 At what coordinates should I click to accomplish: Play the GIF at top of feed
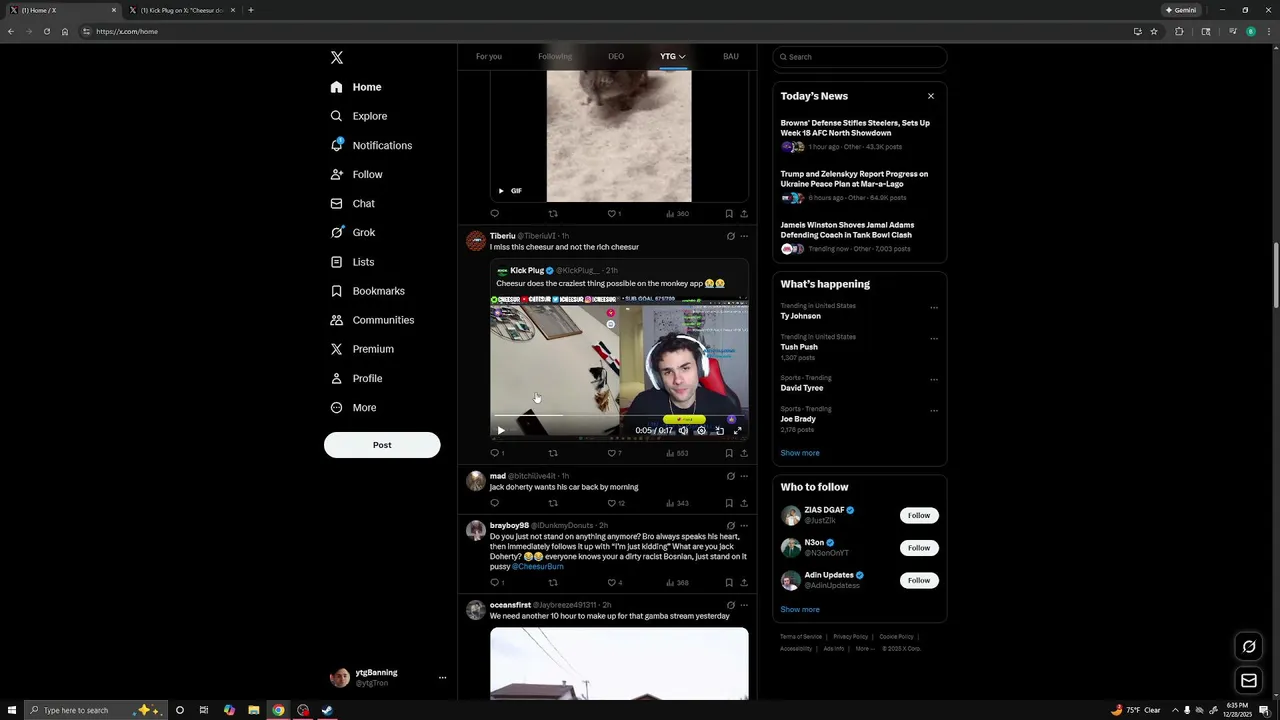[501, 191]
